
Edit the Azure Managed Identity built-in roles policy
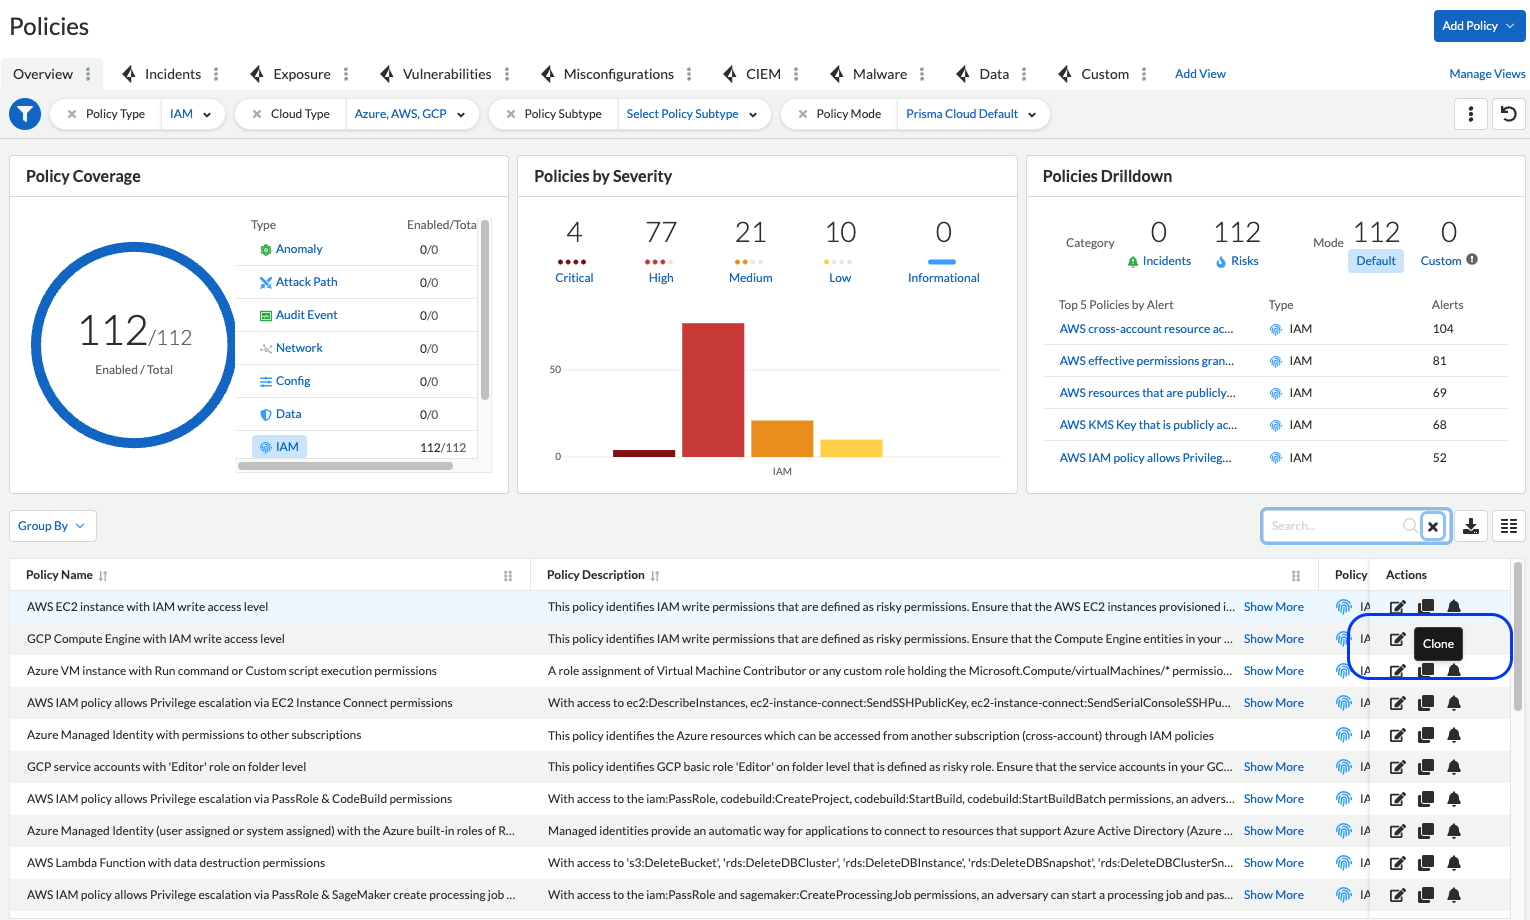coord(1398,831)
